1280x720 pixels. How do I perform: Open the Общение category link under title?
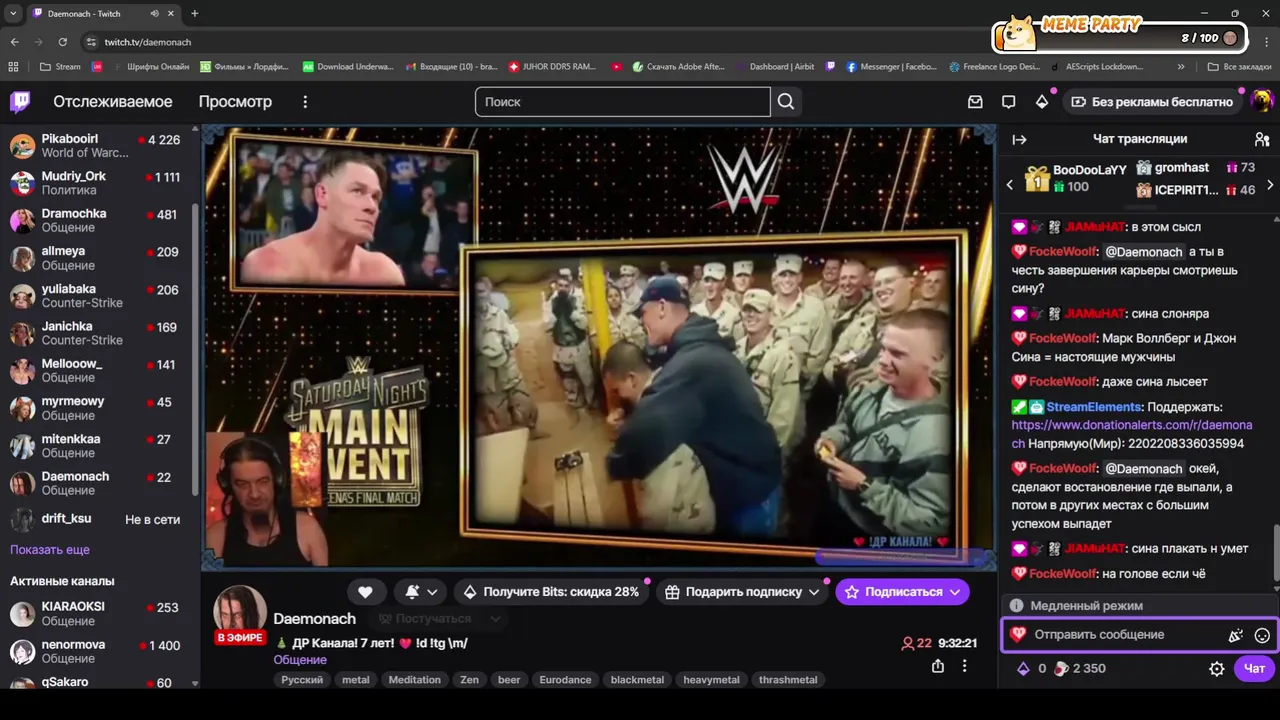coord(300,660)
